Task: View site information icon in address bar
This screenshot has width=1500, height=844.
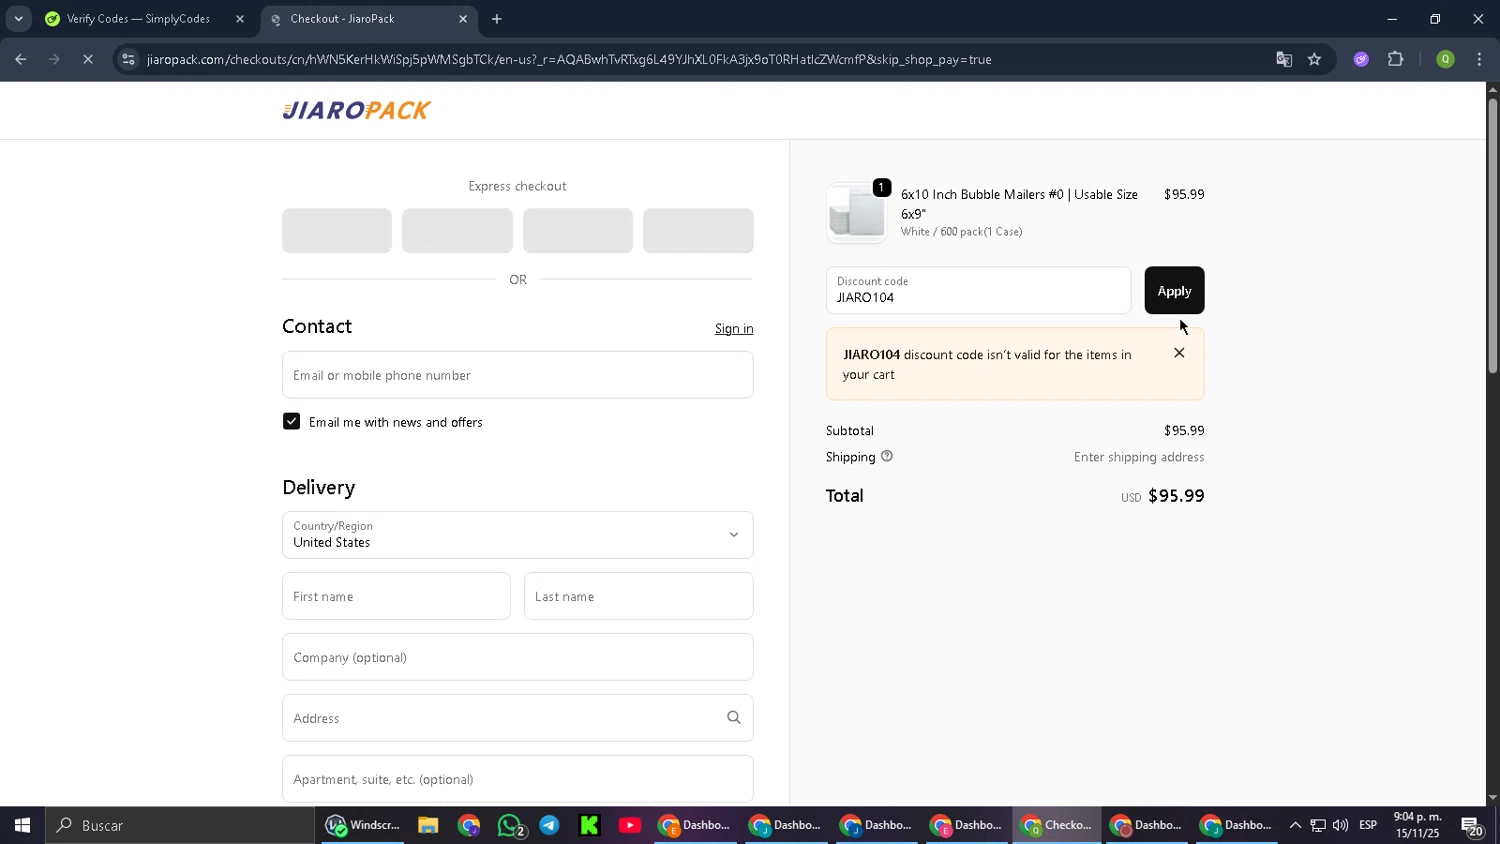Action: pyautogui.click(x=128, y=59)
